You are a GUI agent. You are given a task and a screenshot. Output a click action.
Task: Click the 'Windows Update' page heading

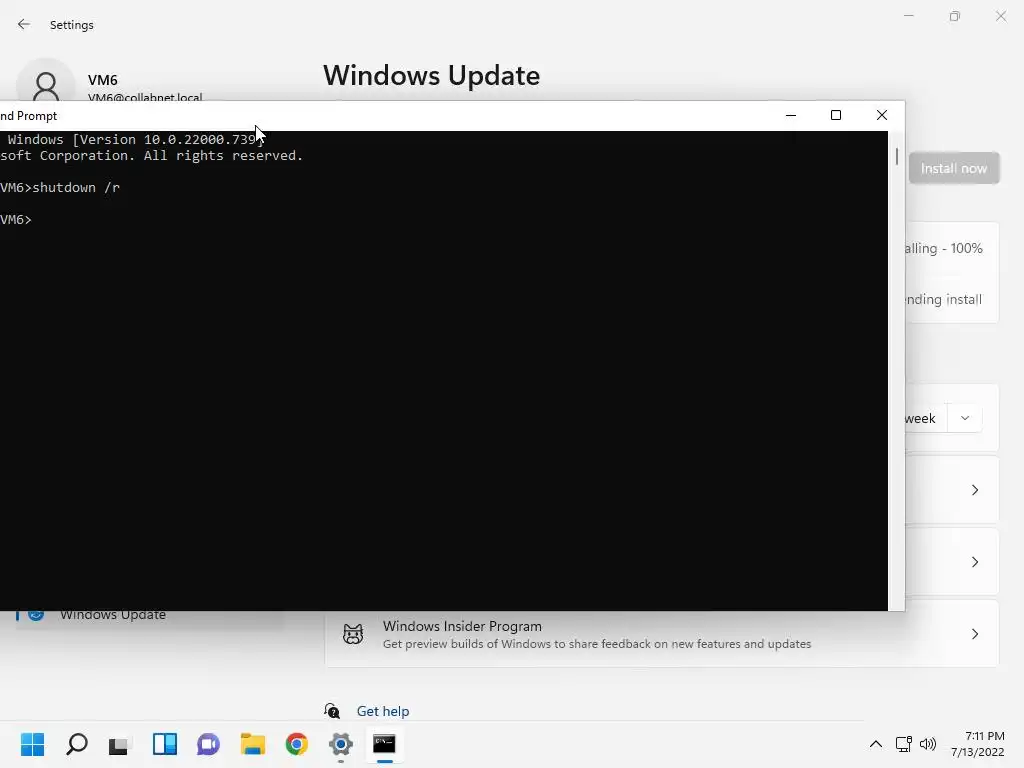coord(431,76)
